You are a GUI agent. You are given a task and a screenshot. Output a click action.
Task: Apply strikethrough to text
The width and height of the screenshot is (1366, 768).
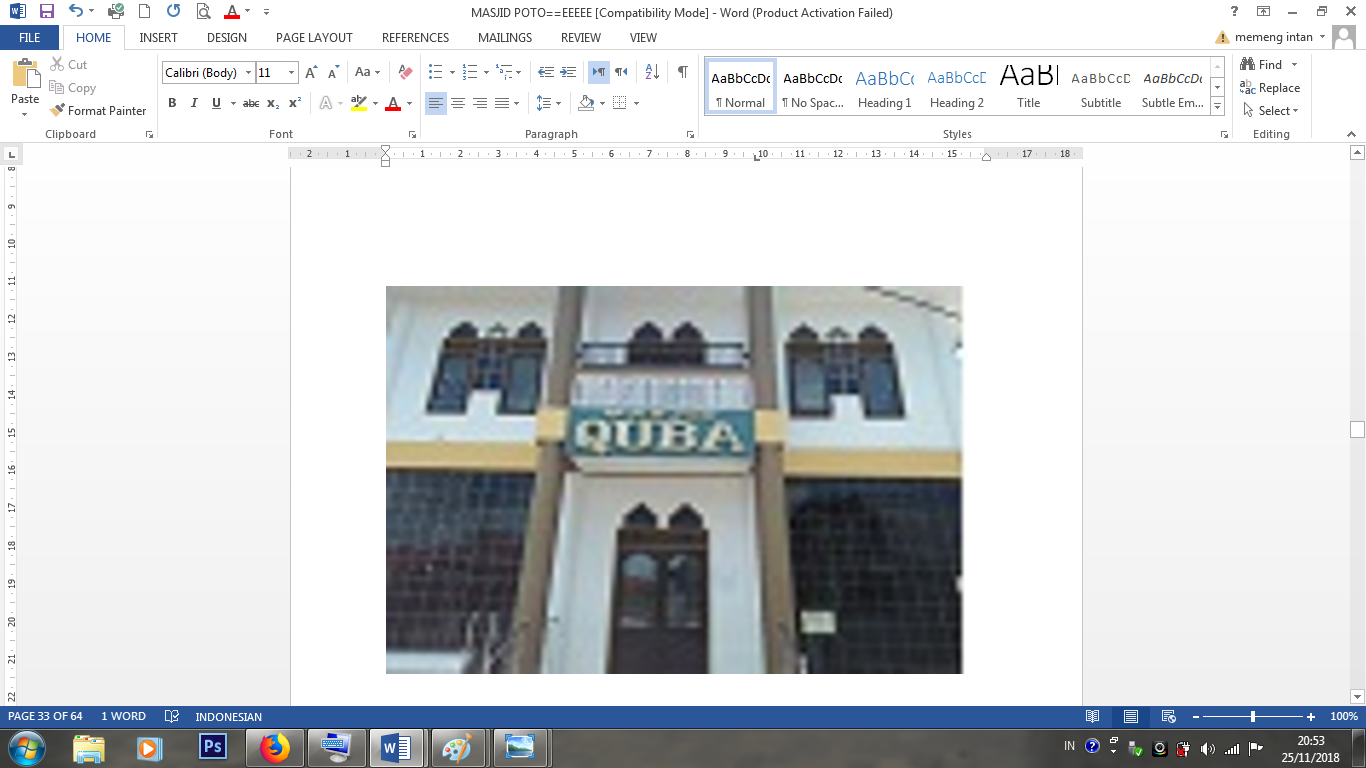(x=251, y=103)
